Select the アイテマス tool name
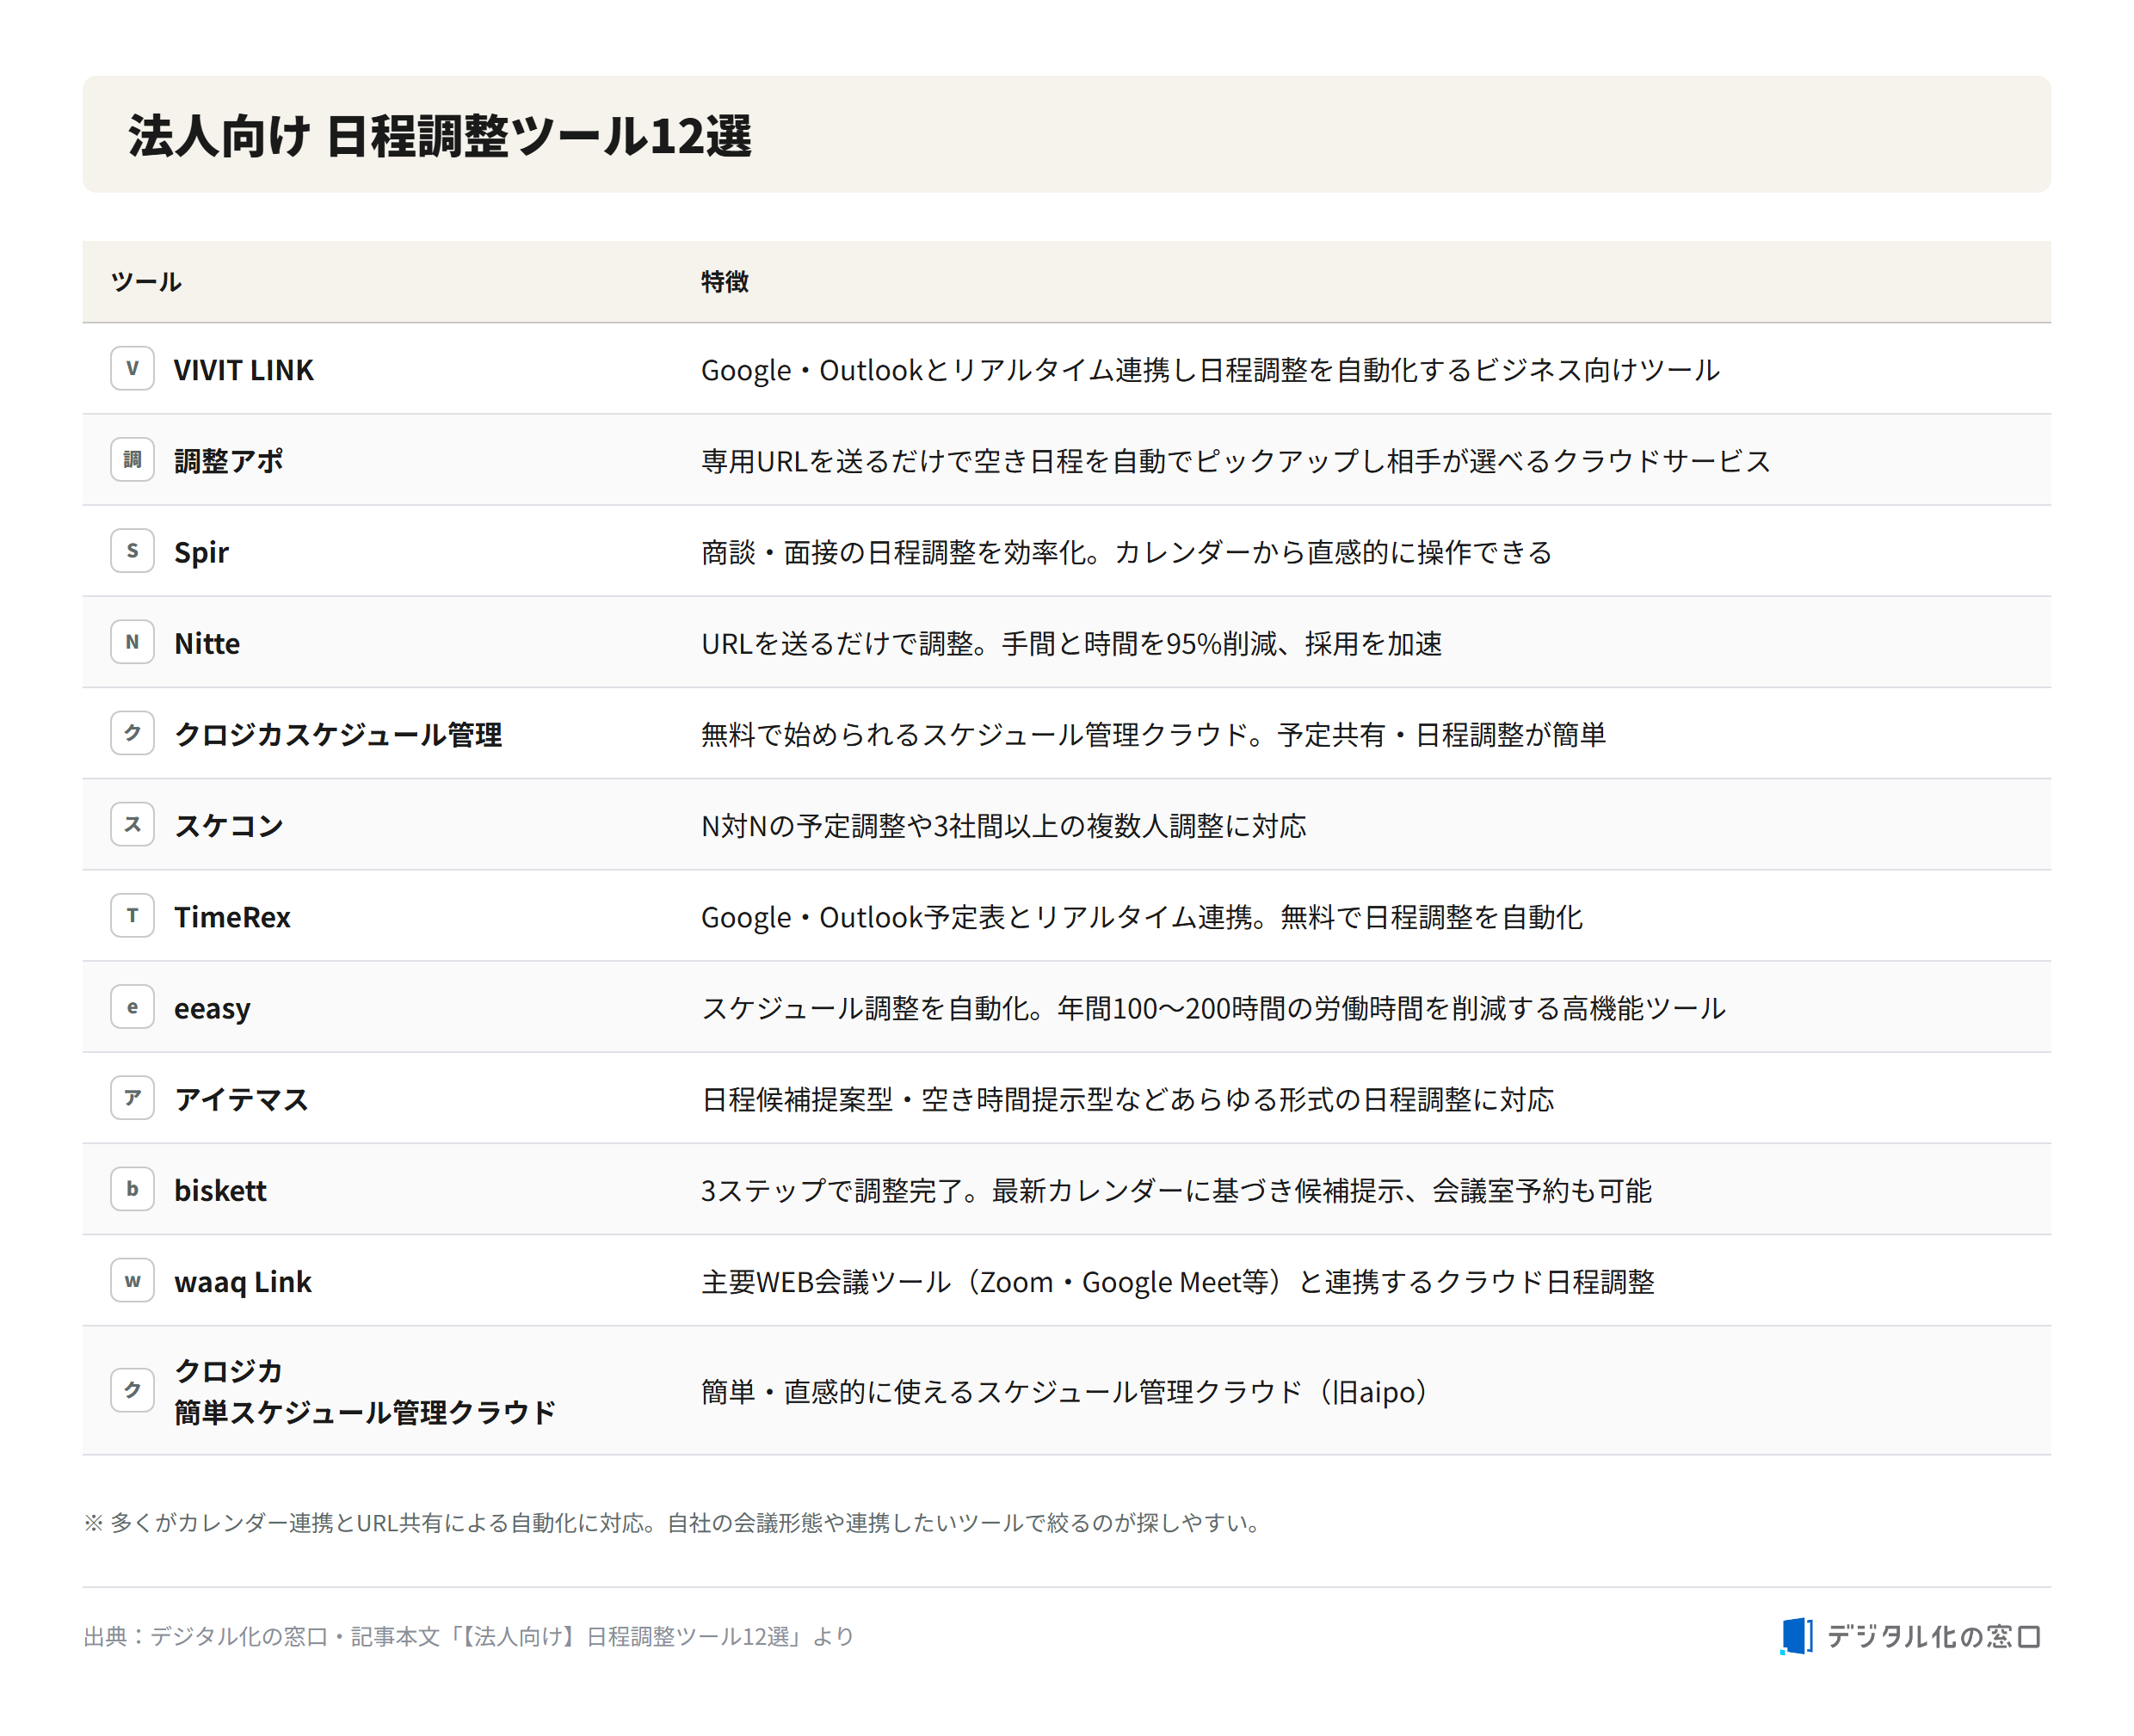 point(241,1099)
